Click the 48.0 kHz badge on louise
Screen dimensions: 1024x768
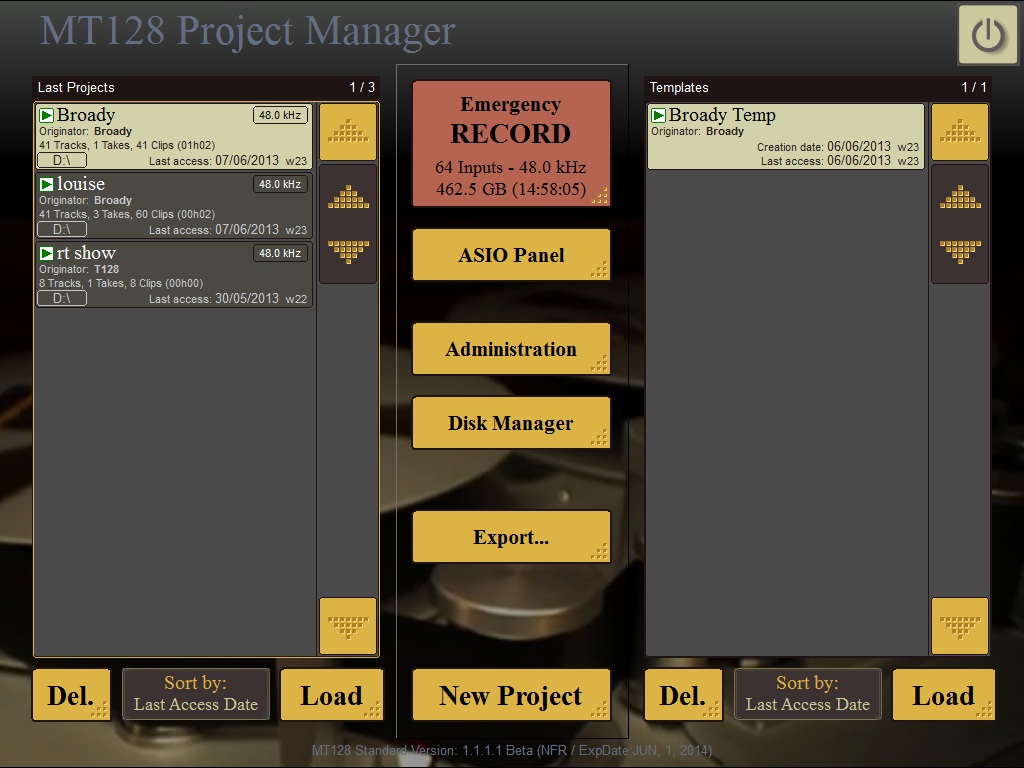pos(280,184)
